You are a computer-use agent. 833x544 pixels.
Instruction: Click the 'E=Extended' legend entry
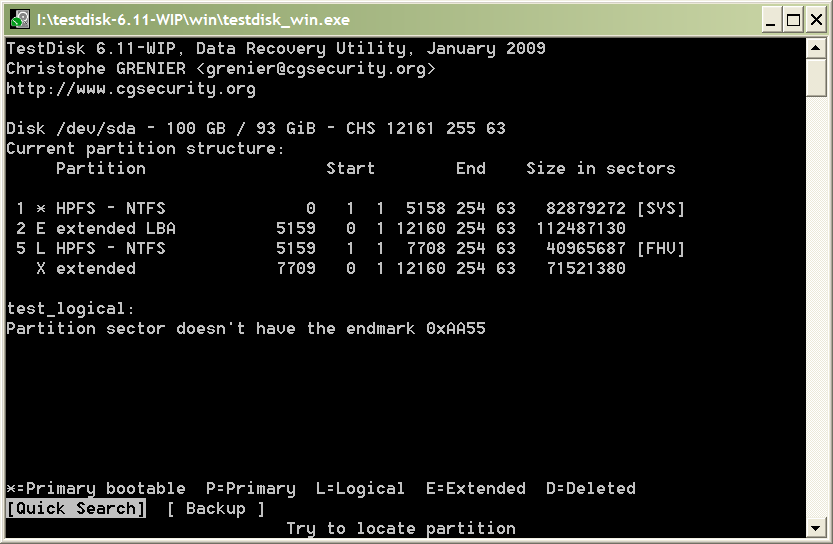tap(476, 489)
